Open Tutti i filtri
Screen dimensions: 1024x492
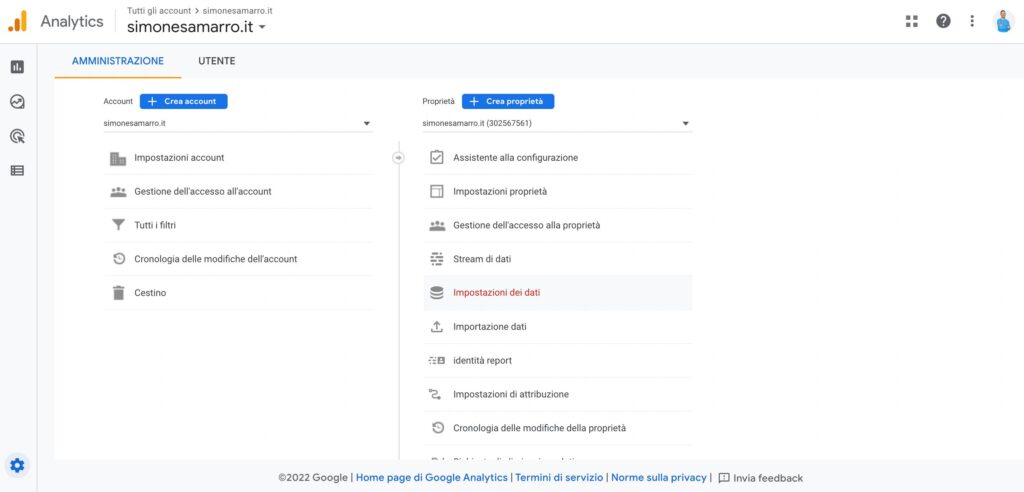click(x=238, y=225)
